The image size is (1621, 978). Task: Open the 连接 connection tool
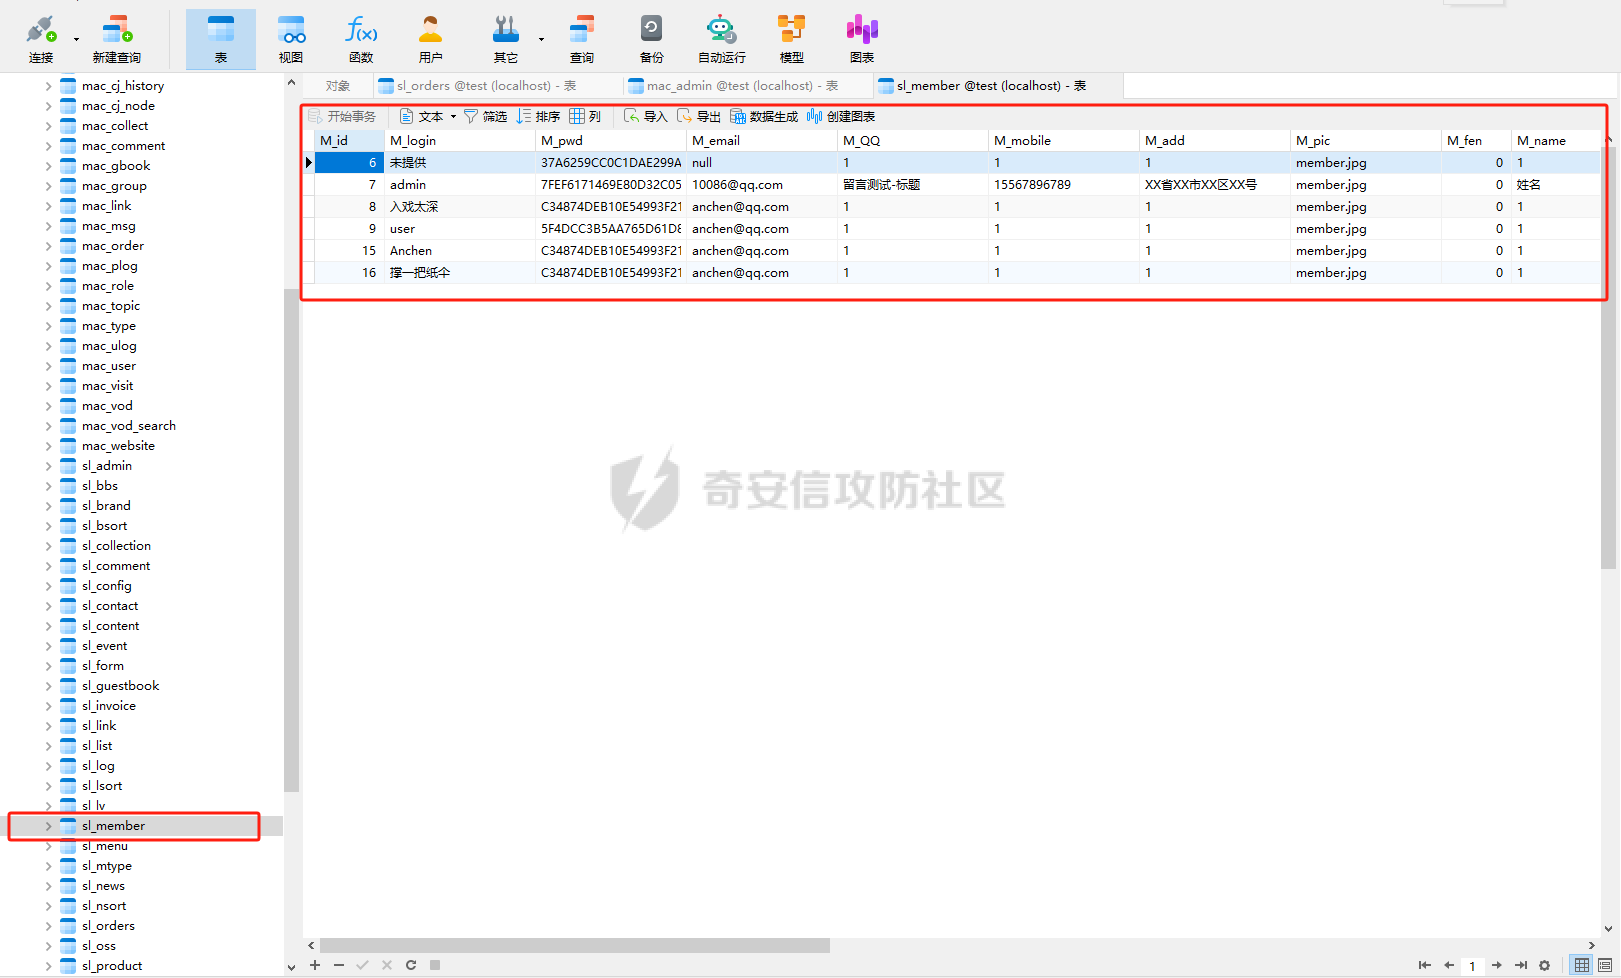point(41,39)
